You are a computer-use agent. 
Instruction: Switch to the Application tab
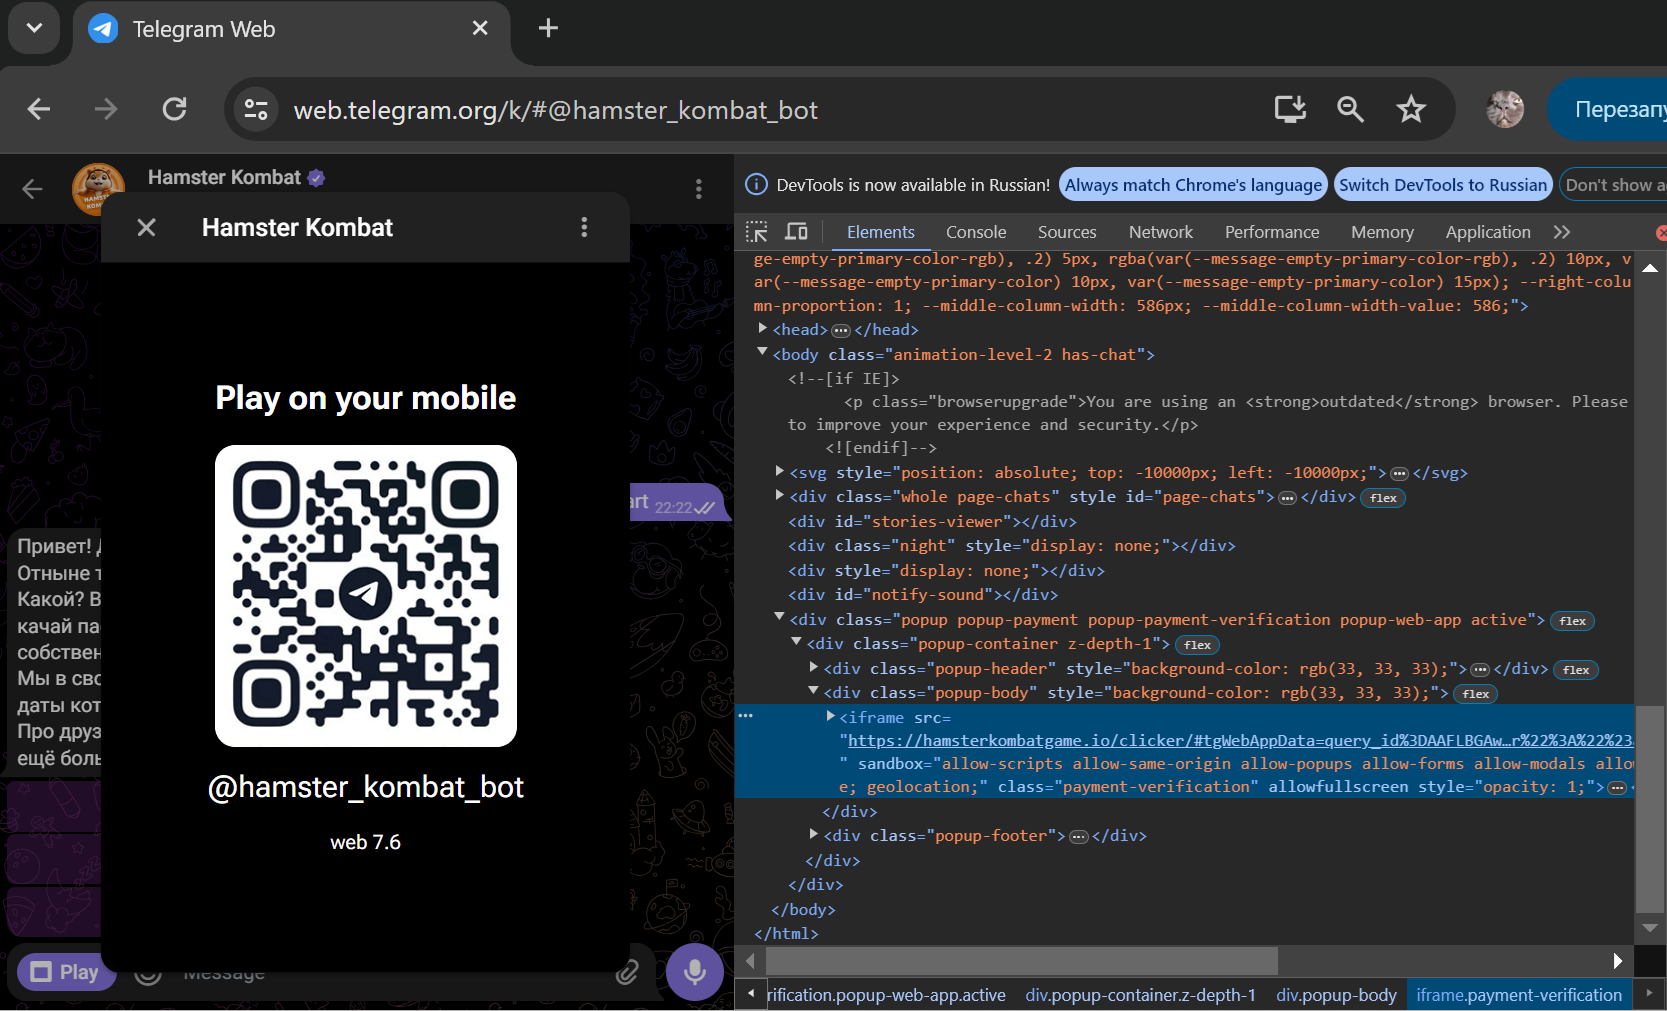1488,232
